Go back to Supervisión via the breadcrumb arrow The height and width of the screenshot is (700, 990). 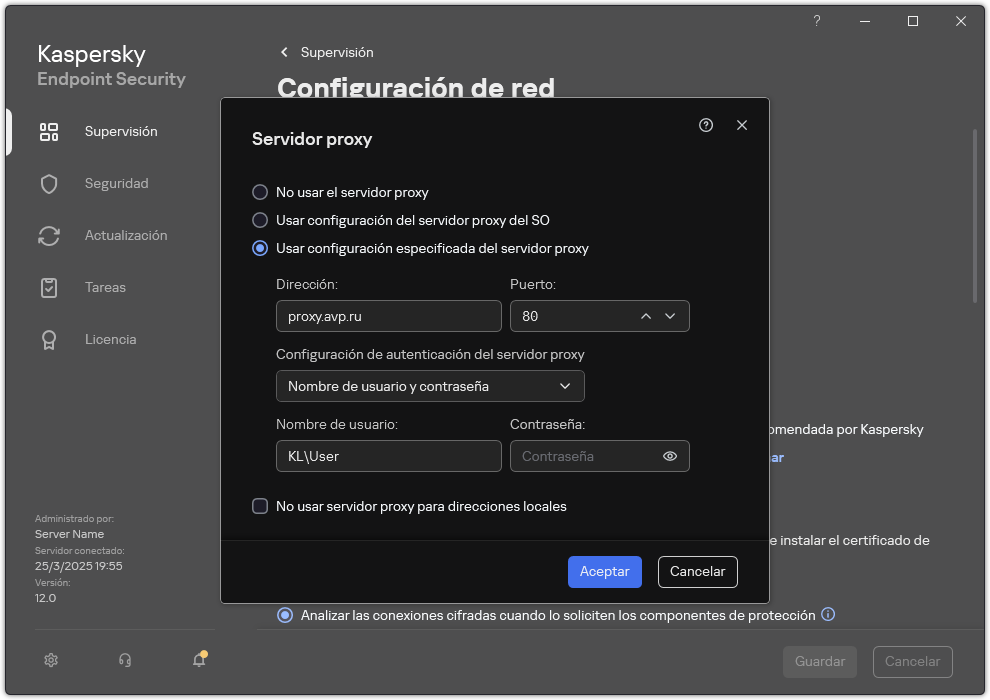coord(283,52)
